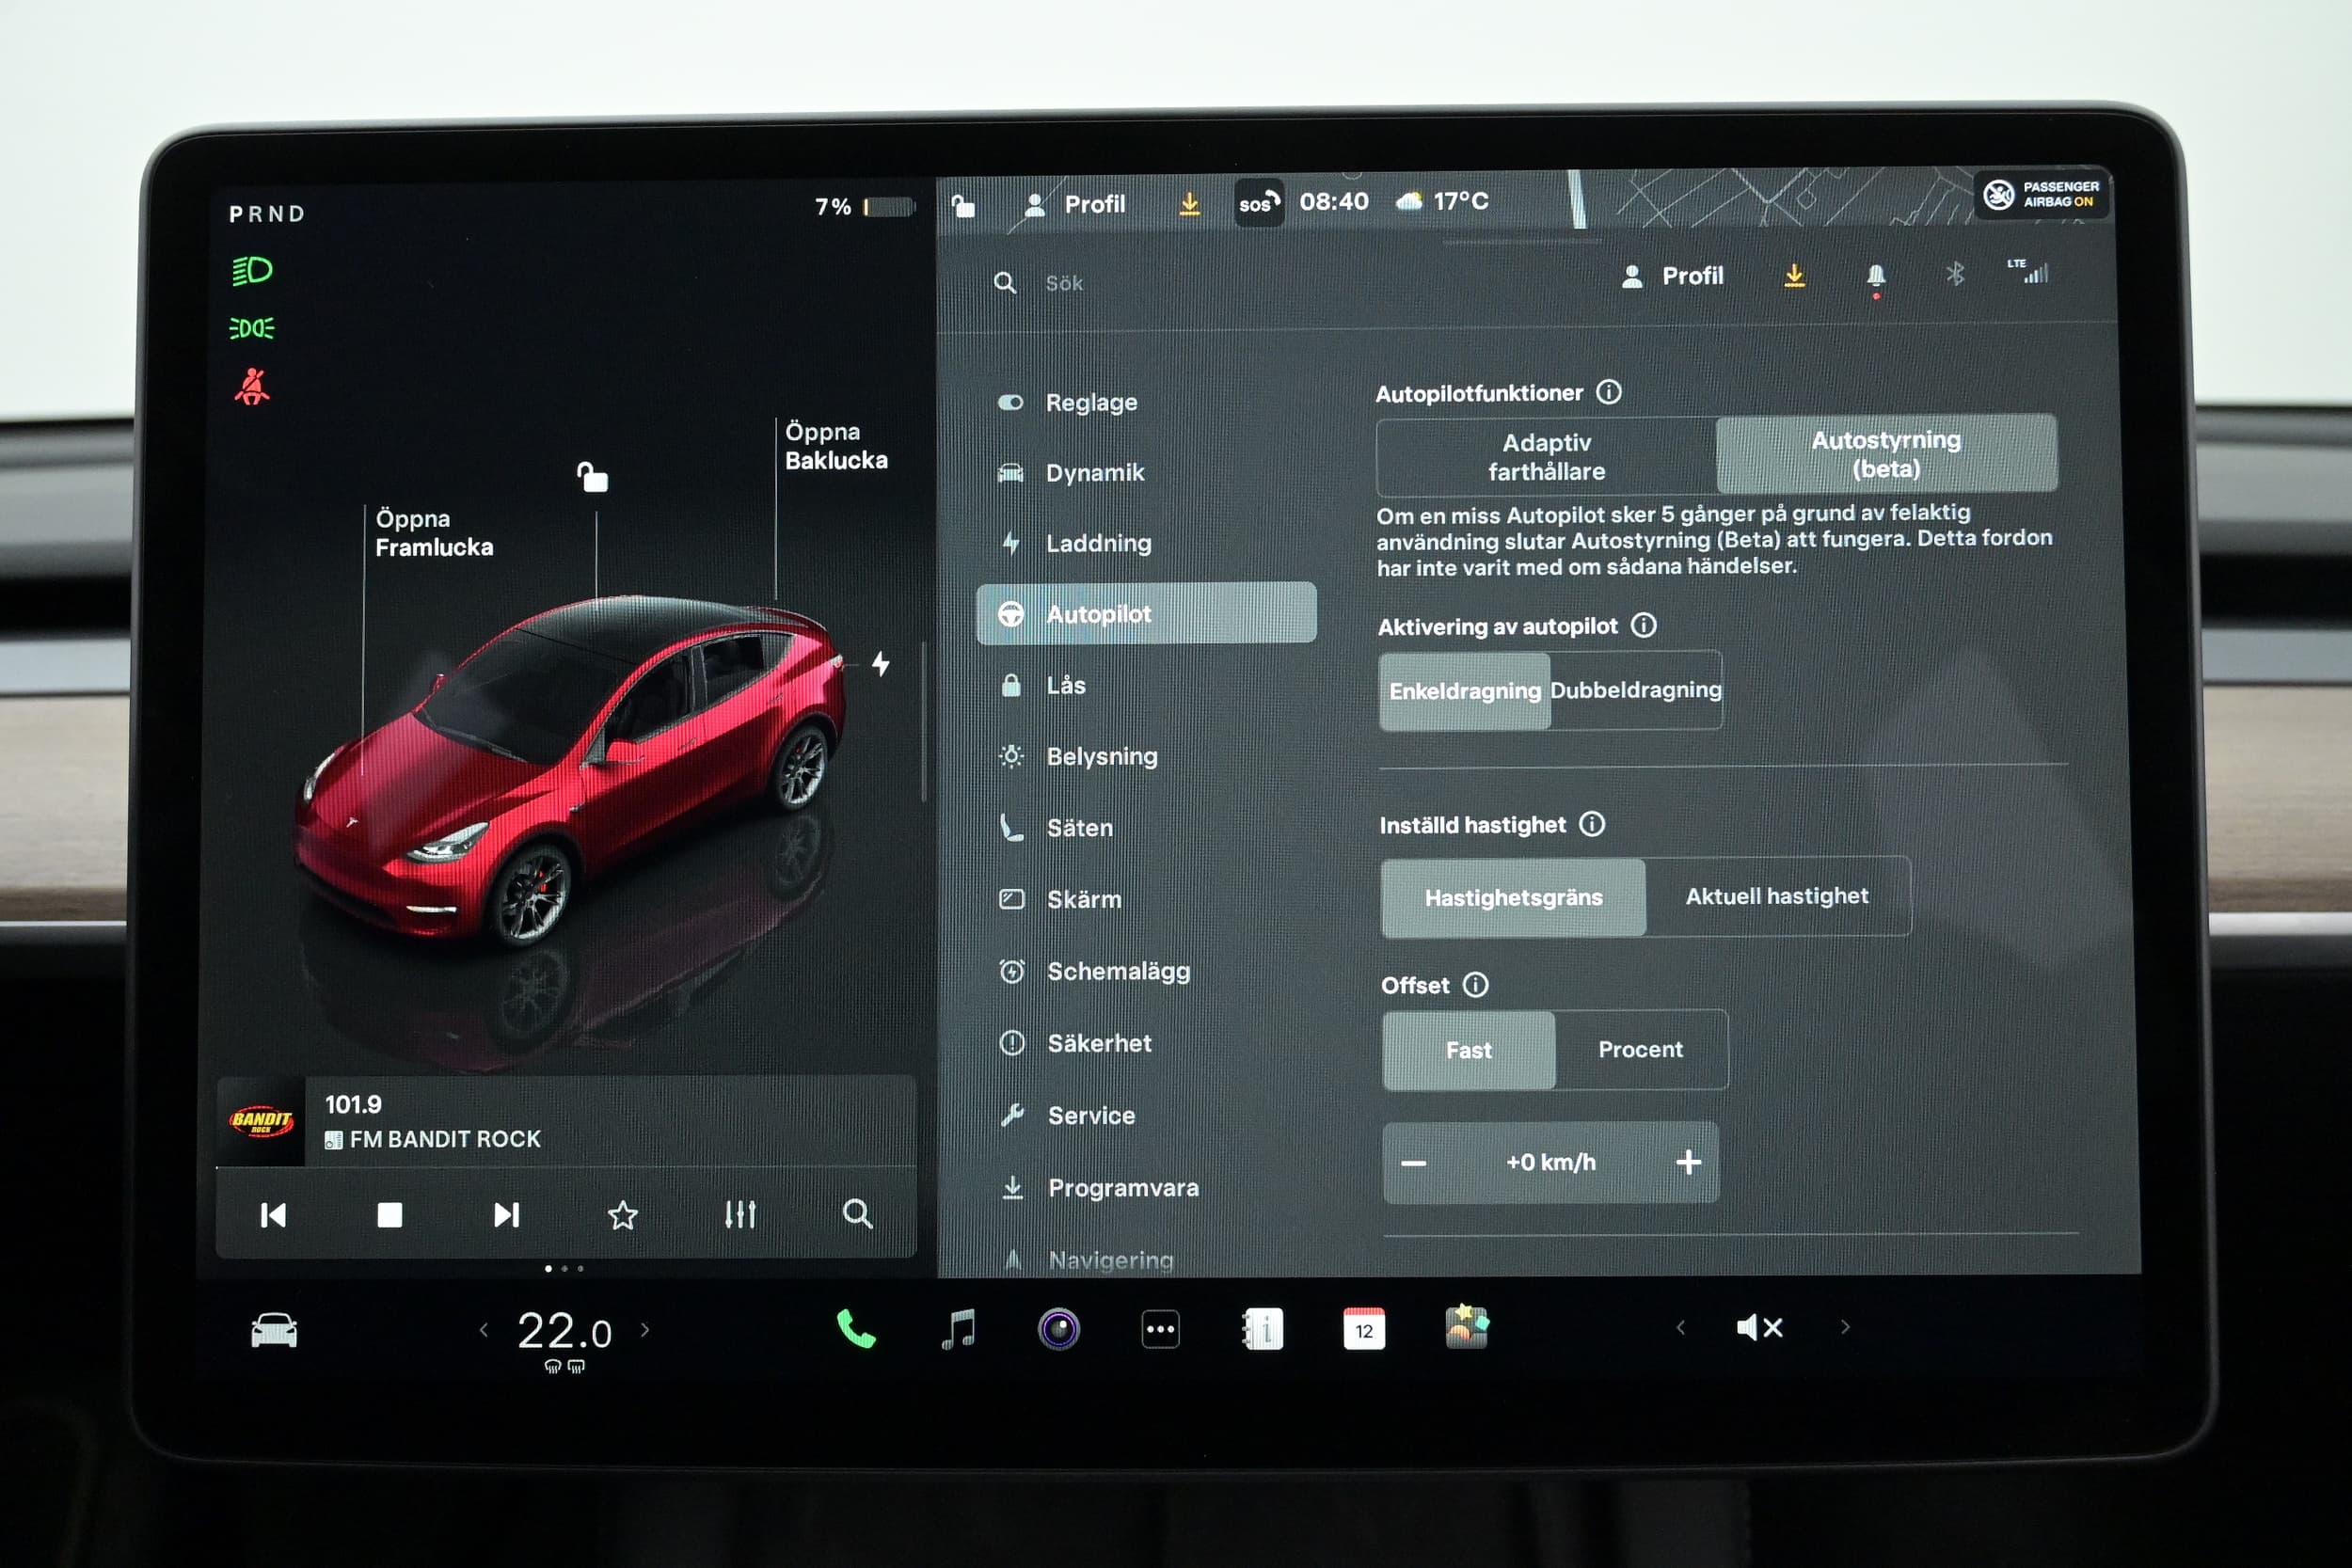Tap Öppna Baklucka to open trunk
The width and height of the screenshot is (2352, 1568).
point(835,446)
